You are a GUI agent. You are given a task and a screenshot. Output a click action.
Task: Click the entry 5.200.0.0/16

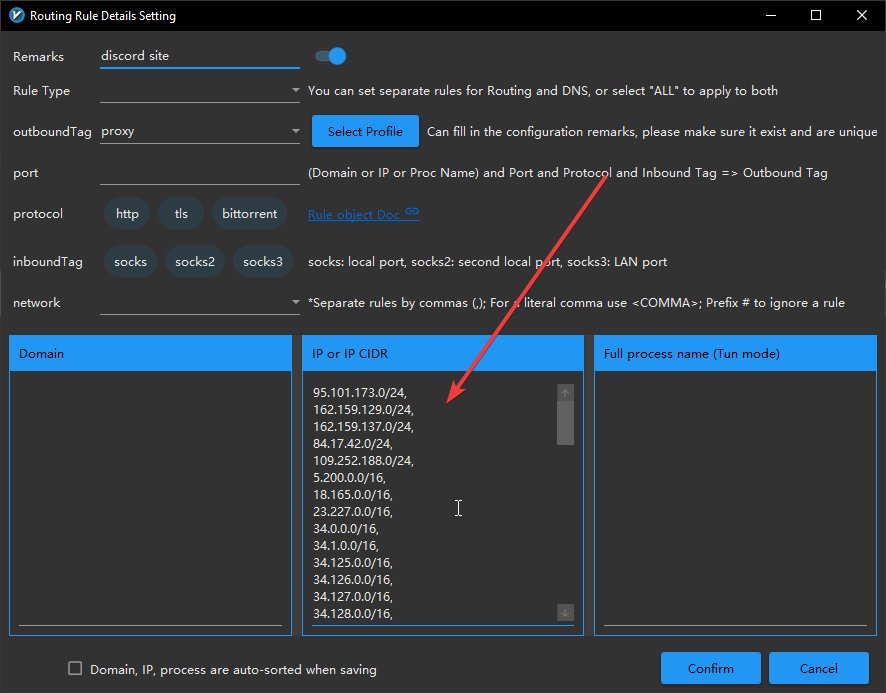[349, 478]
